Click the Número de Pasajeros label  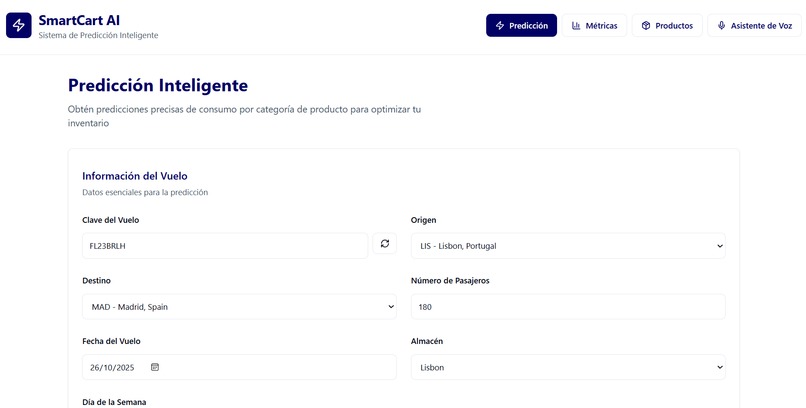[x=450, y=281]
